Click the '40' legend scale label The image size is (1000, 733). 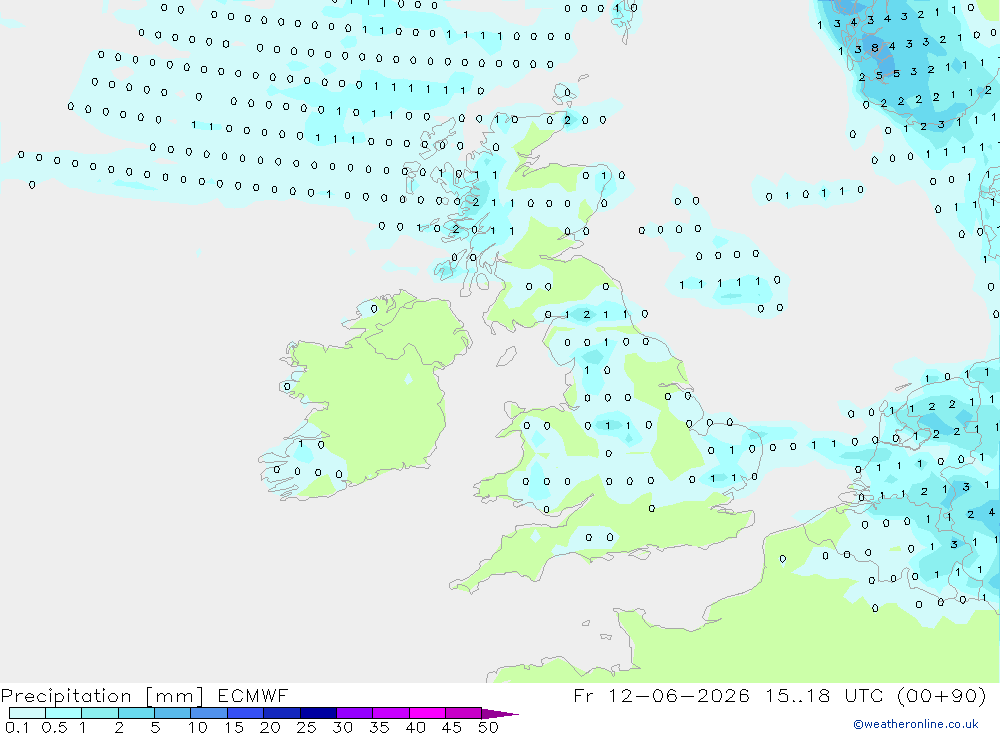[x=416, y=727]
